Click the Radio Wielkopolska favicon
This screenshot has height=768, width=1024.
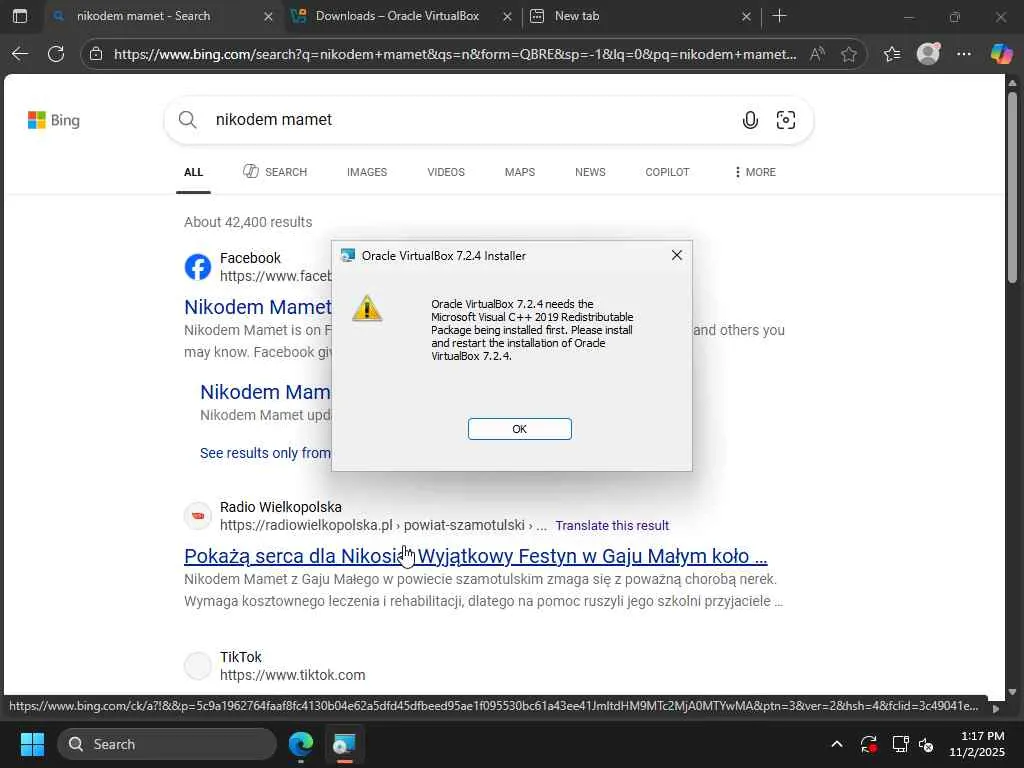198,516
